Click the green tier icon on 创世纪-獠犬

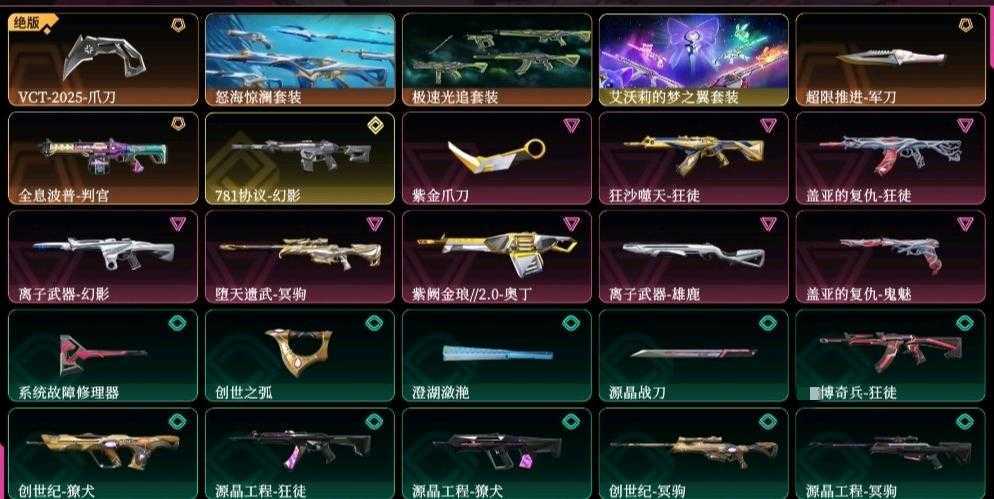pyautogui.click(x=178, y=422)
